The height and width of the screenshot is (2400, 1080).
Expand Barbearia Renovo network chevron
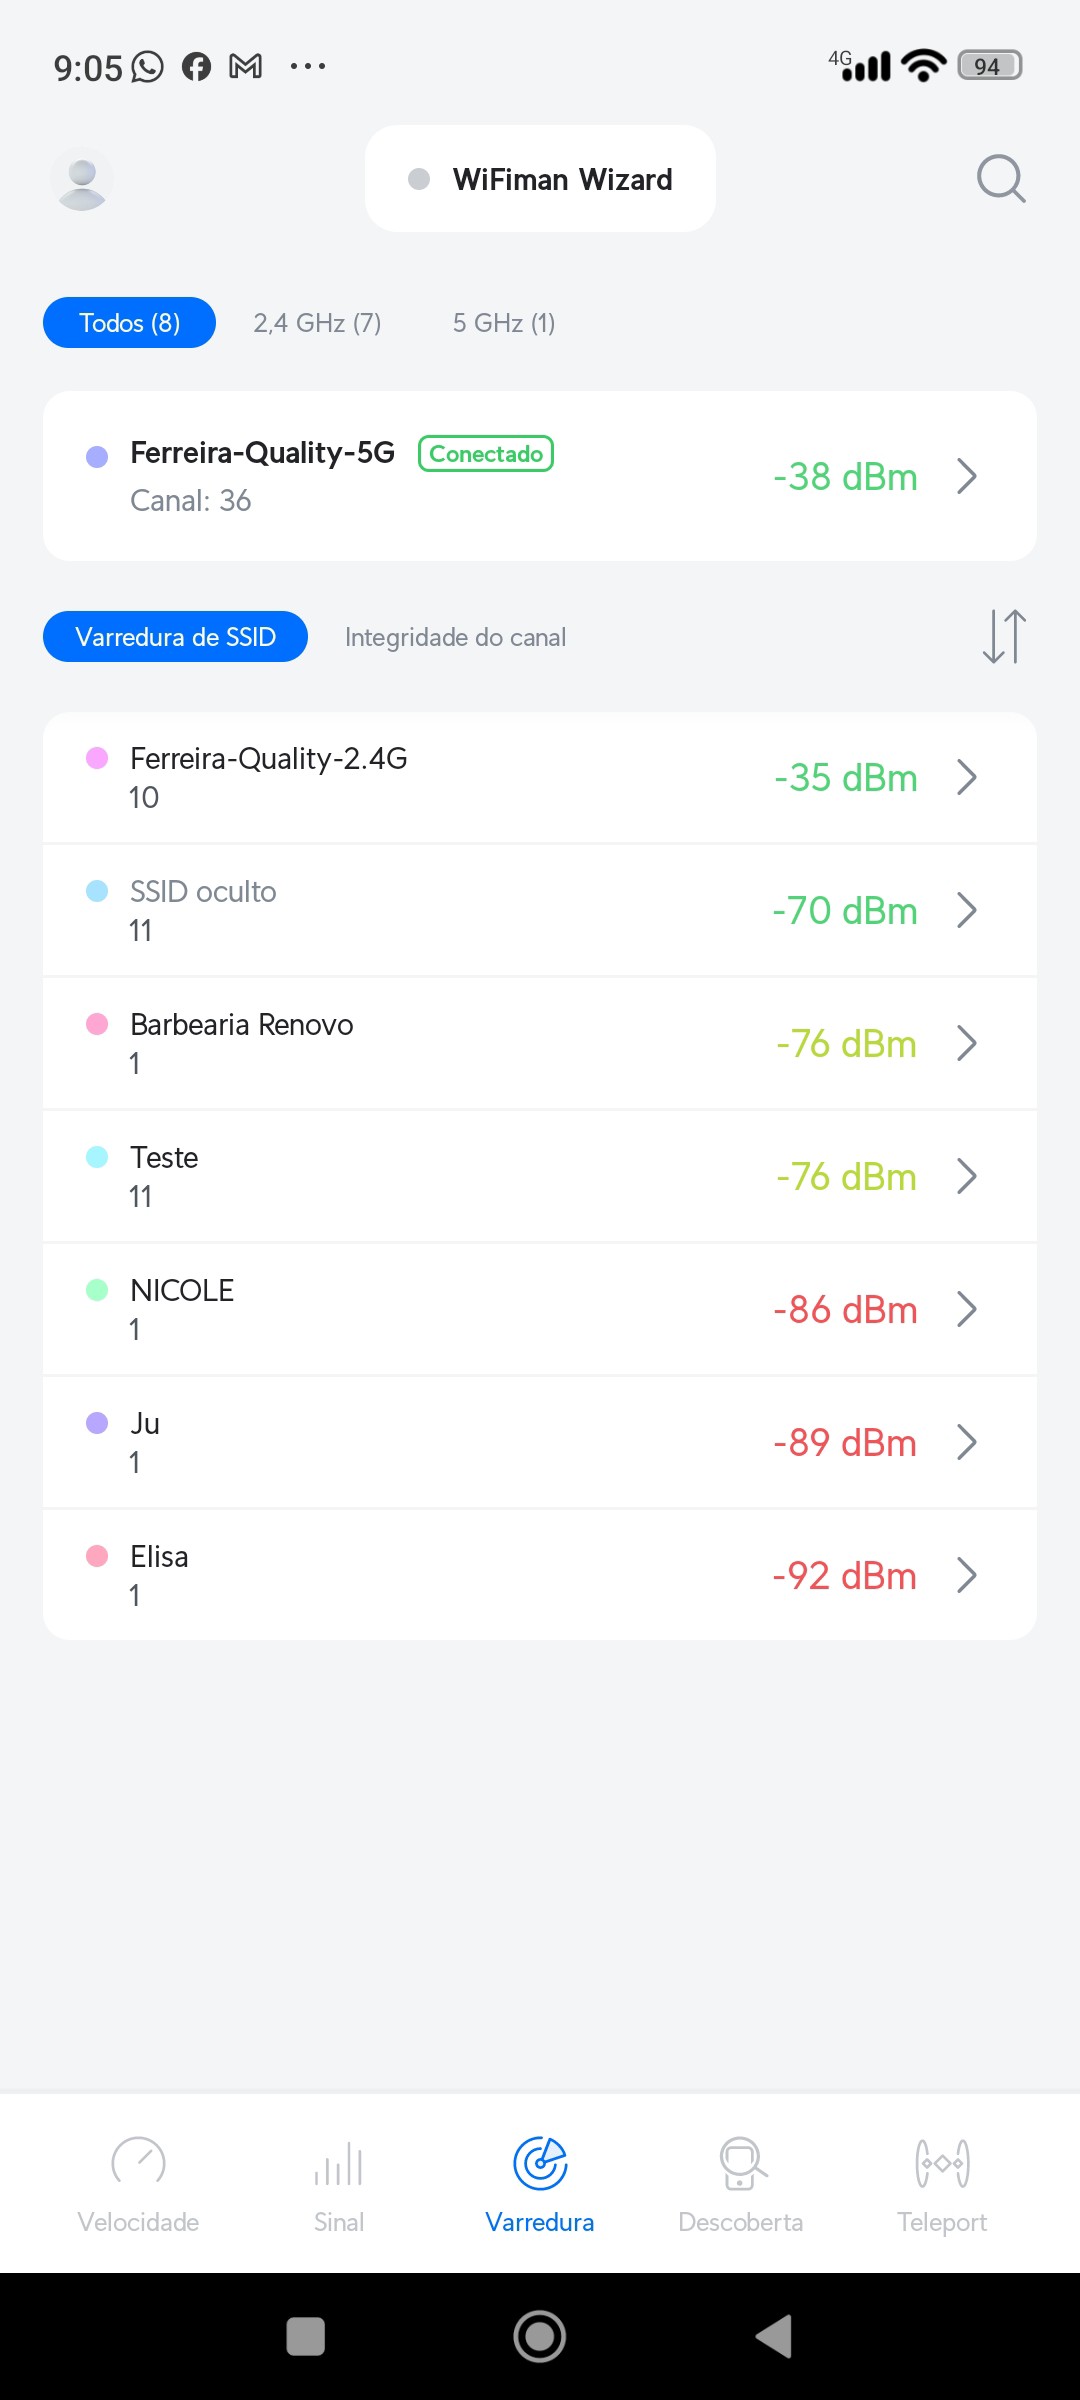[x=966, y=1043]
